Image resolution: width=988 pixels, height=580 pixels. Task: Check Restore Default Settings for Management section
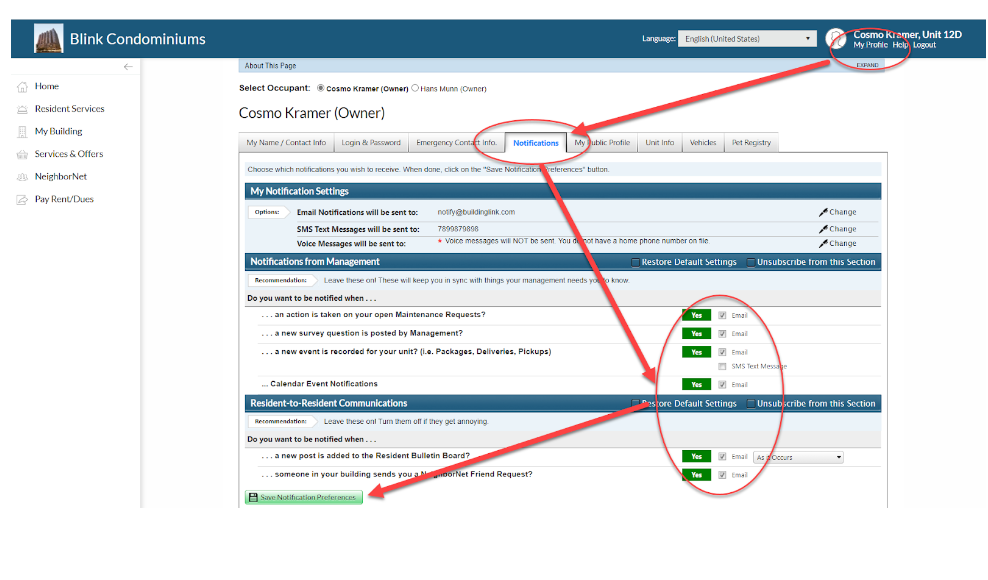[x=636, y=262]
